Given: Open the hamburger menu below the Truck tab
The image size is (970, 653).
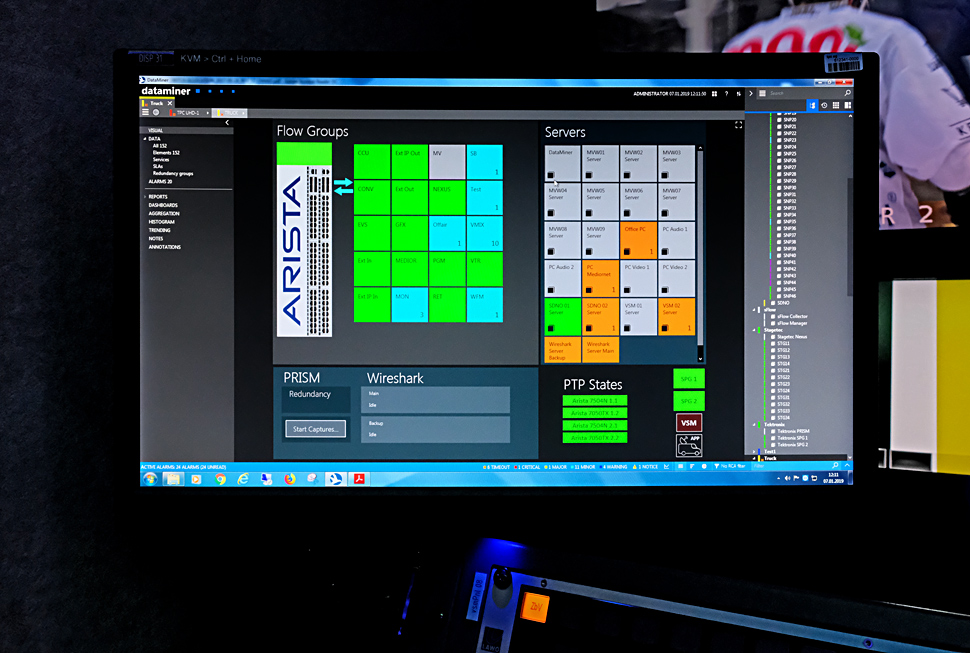Looking at the screenshot, I should (145, 113).
